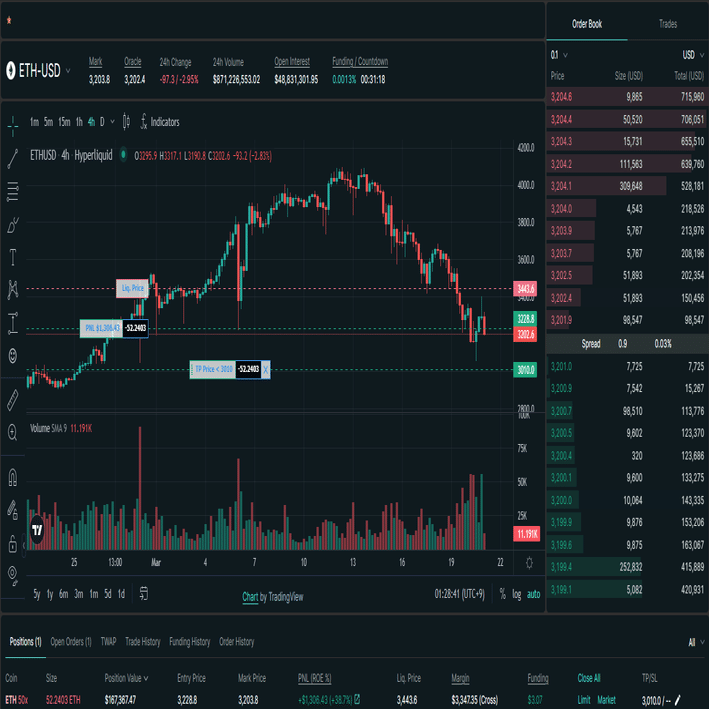Open the USD size unit dropdown
Screen dimensions: 709x709
[x=693, y=55]
